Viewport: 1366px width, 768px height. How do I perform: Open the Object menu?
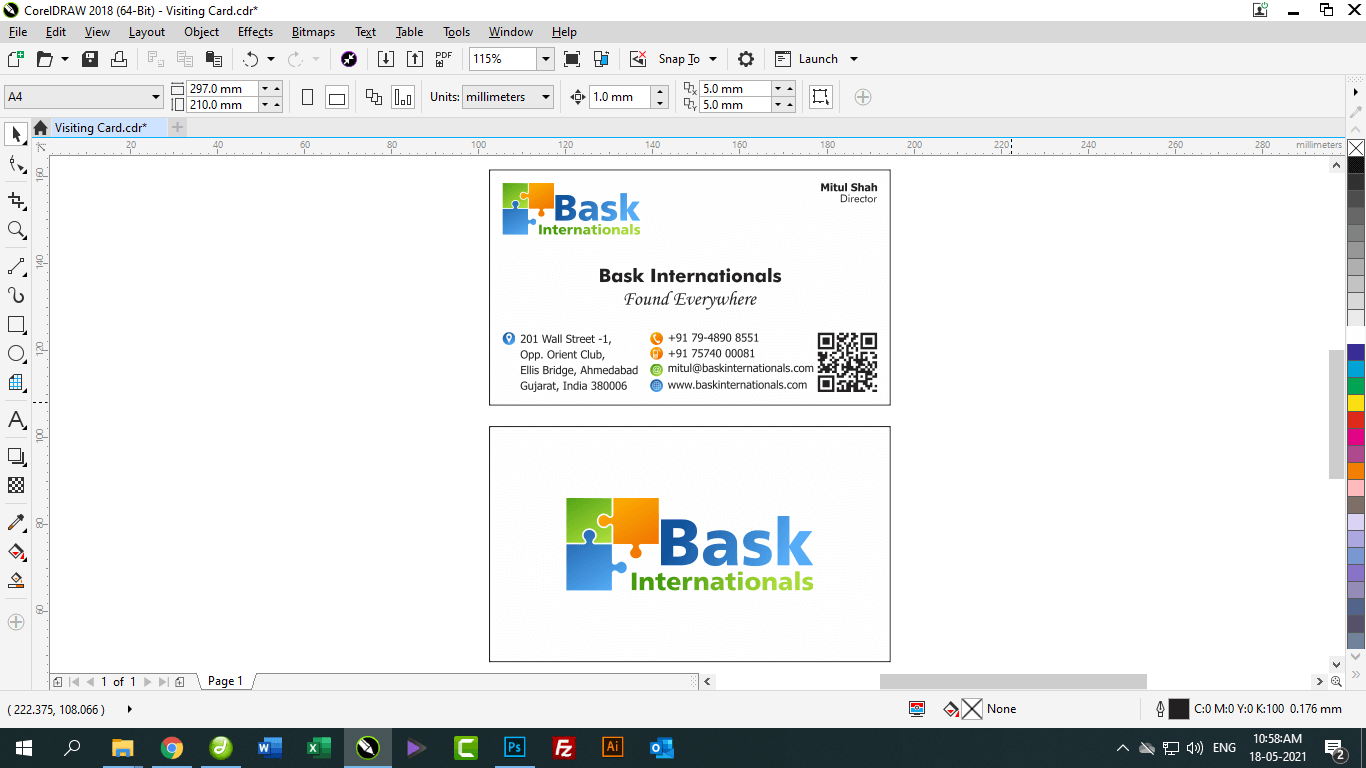tap(201, 32)
